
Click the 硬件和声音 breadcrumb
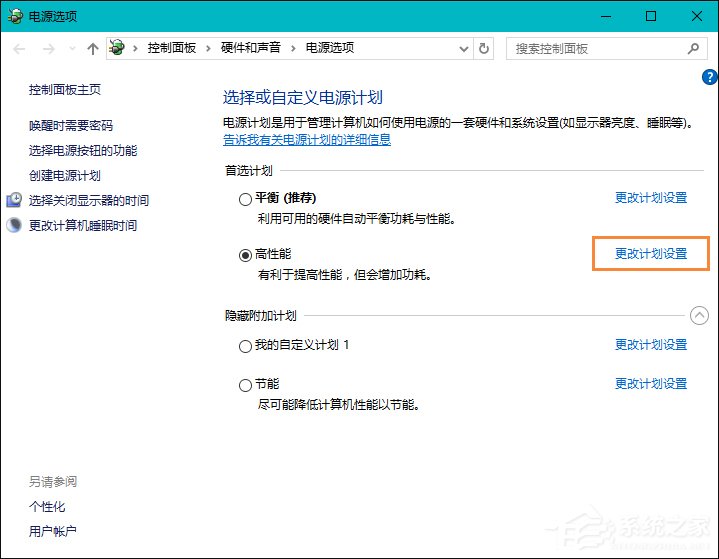(250, 48)
